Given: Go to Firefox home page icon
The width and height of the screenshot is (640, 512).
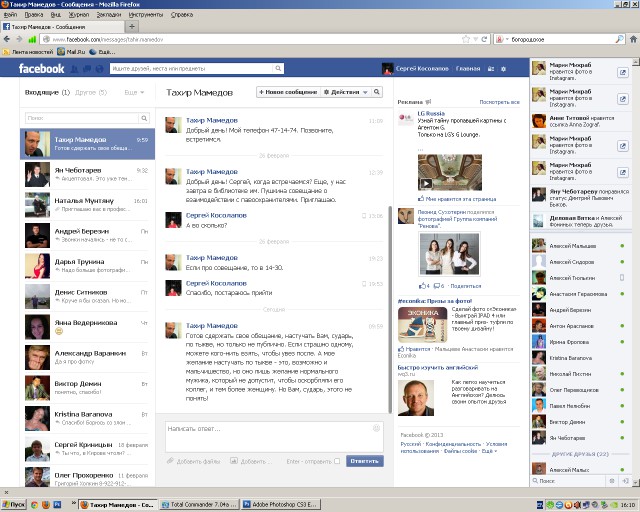Looking at the screenshot, I should click(633, 39).
